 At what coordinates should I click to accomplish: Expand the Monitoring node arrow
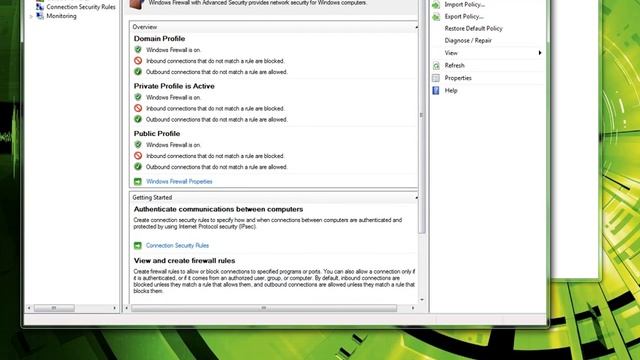coord(31,16)
